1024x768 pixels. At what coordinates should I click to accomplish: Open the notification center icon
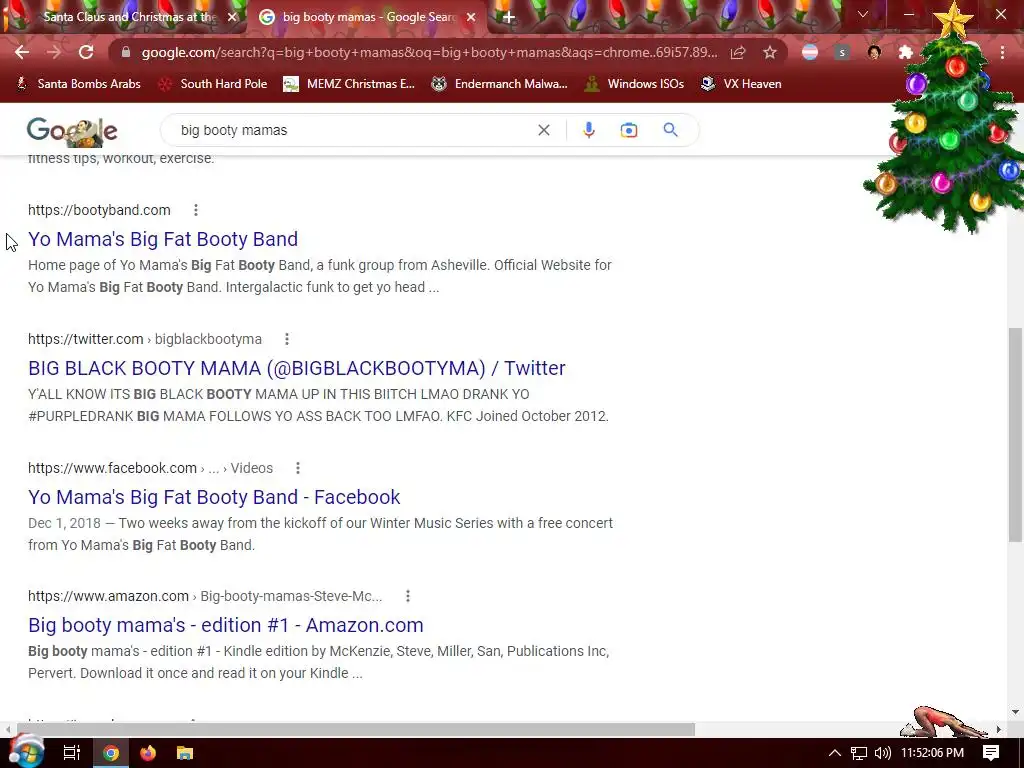(991, 753)
